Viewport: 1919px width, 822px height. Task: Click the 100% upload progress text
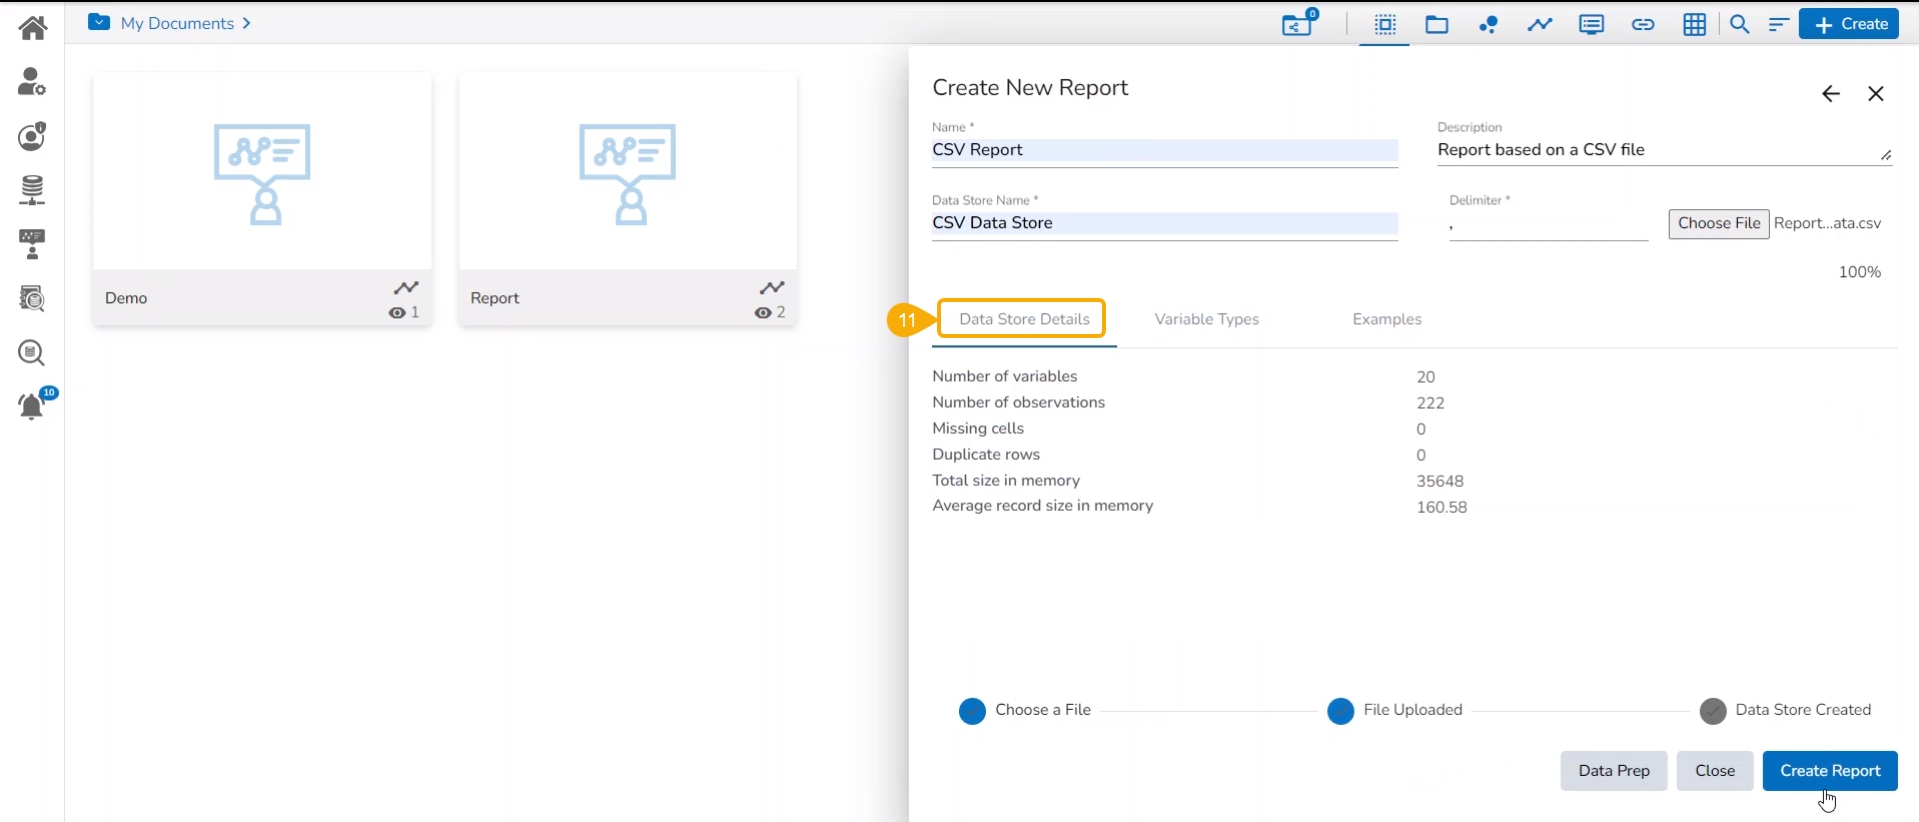(x=1860, y=272)
